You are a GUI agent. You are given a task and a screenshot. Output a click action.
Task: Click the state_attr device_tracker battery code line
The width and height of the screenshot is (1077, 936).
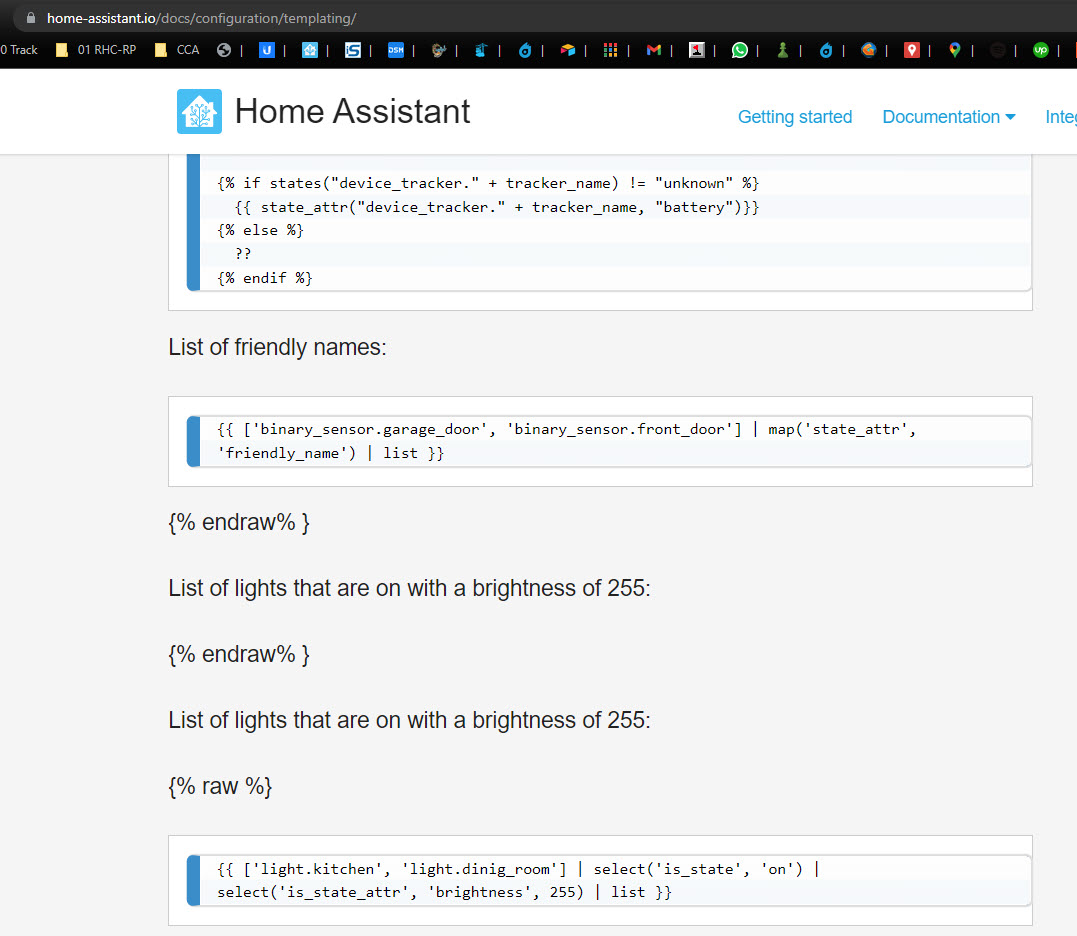point(497,207)
